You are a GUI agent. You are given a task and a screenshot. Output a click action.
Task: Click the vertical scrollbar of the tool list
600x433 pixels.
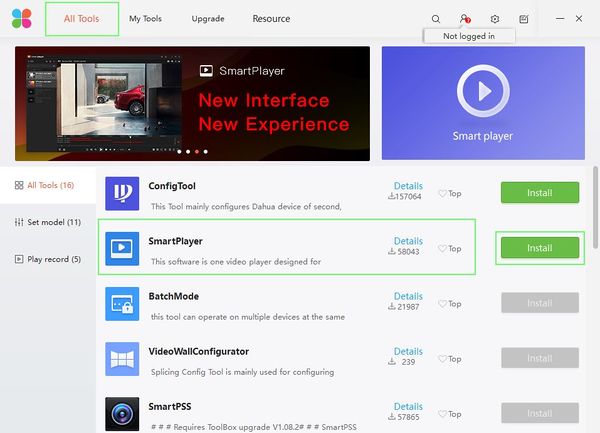tap(595, 207)
